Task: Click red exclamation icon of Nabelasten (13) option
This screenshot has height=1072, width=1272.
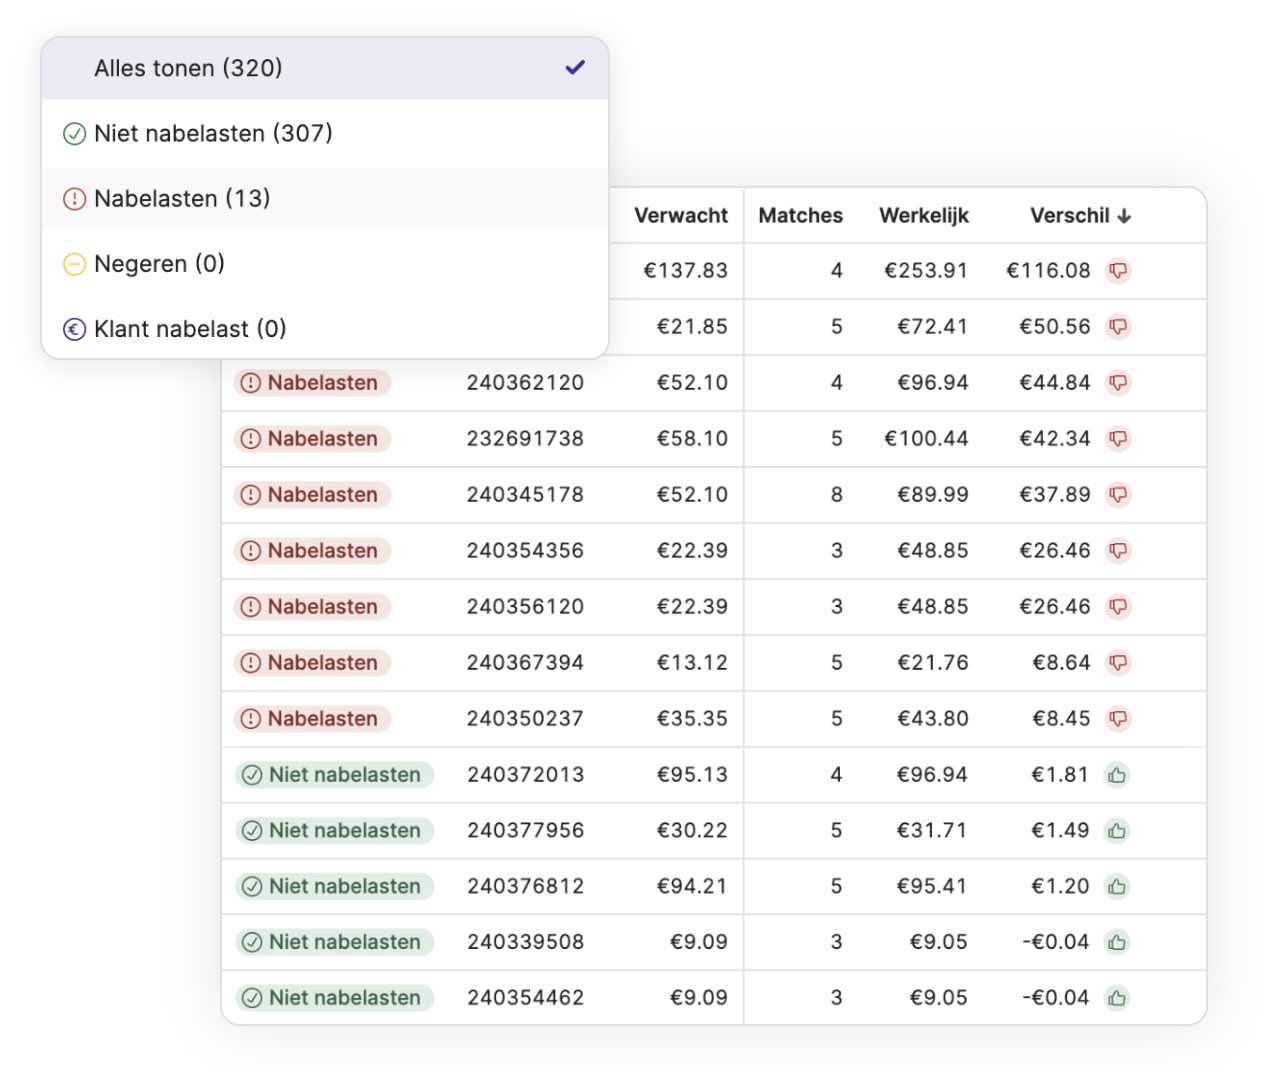Action: pyautogui.click(x=75, y=199)
